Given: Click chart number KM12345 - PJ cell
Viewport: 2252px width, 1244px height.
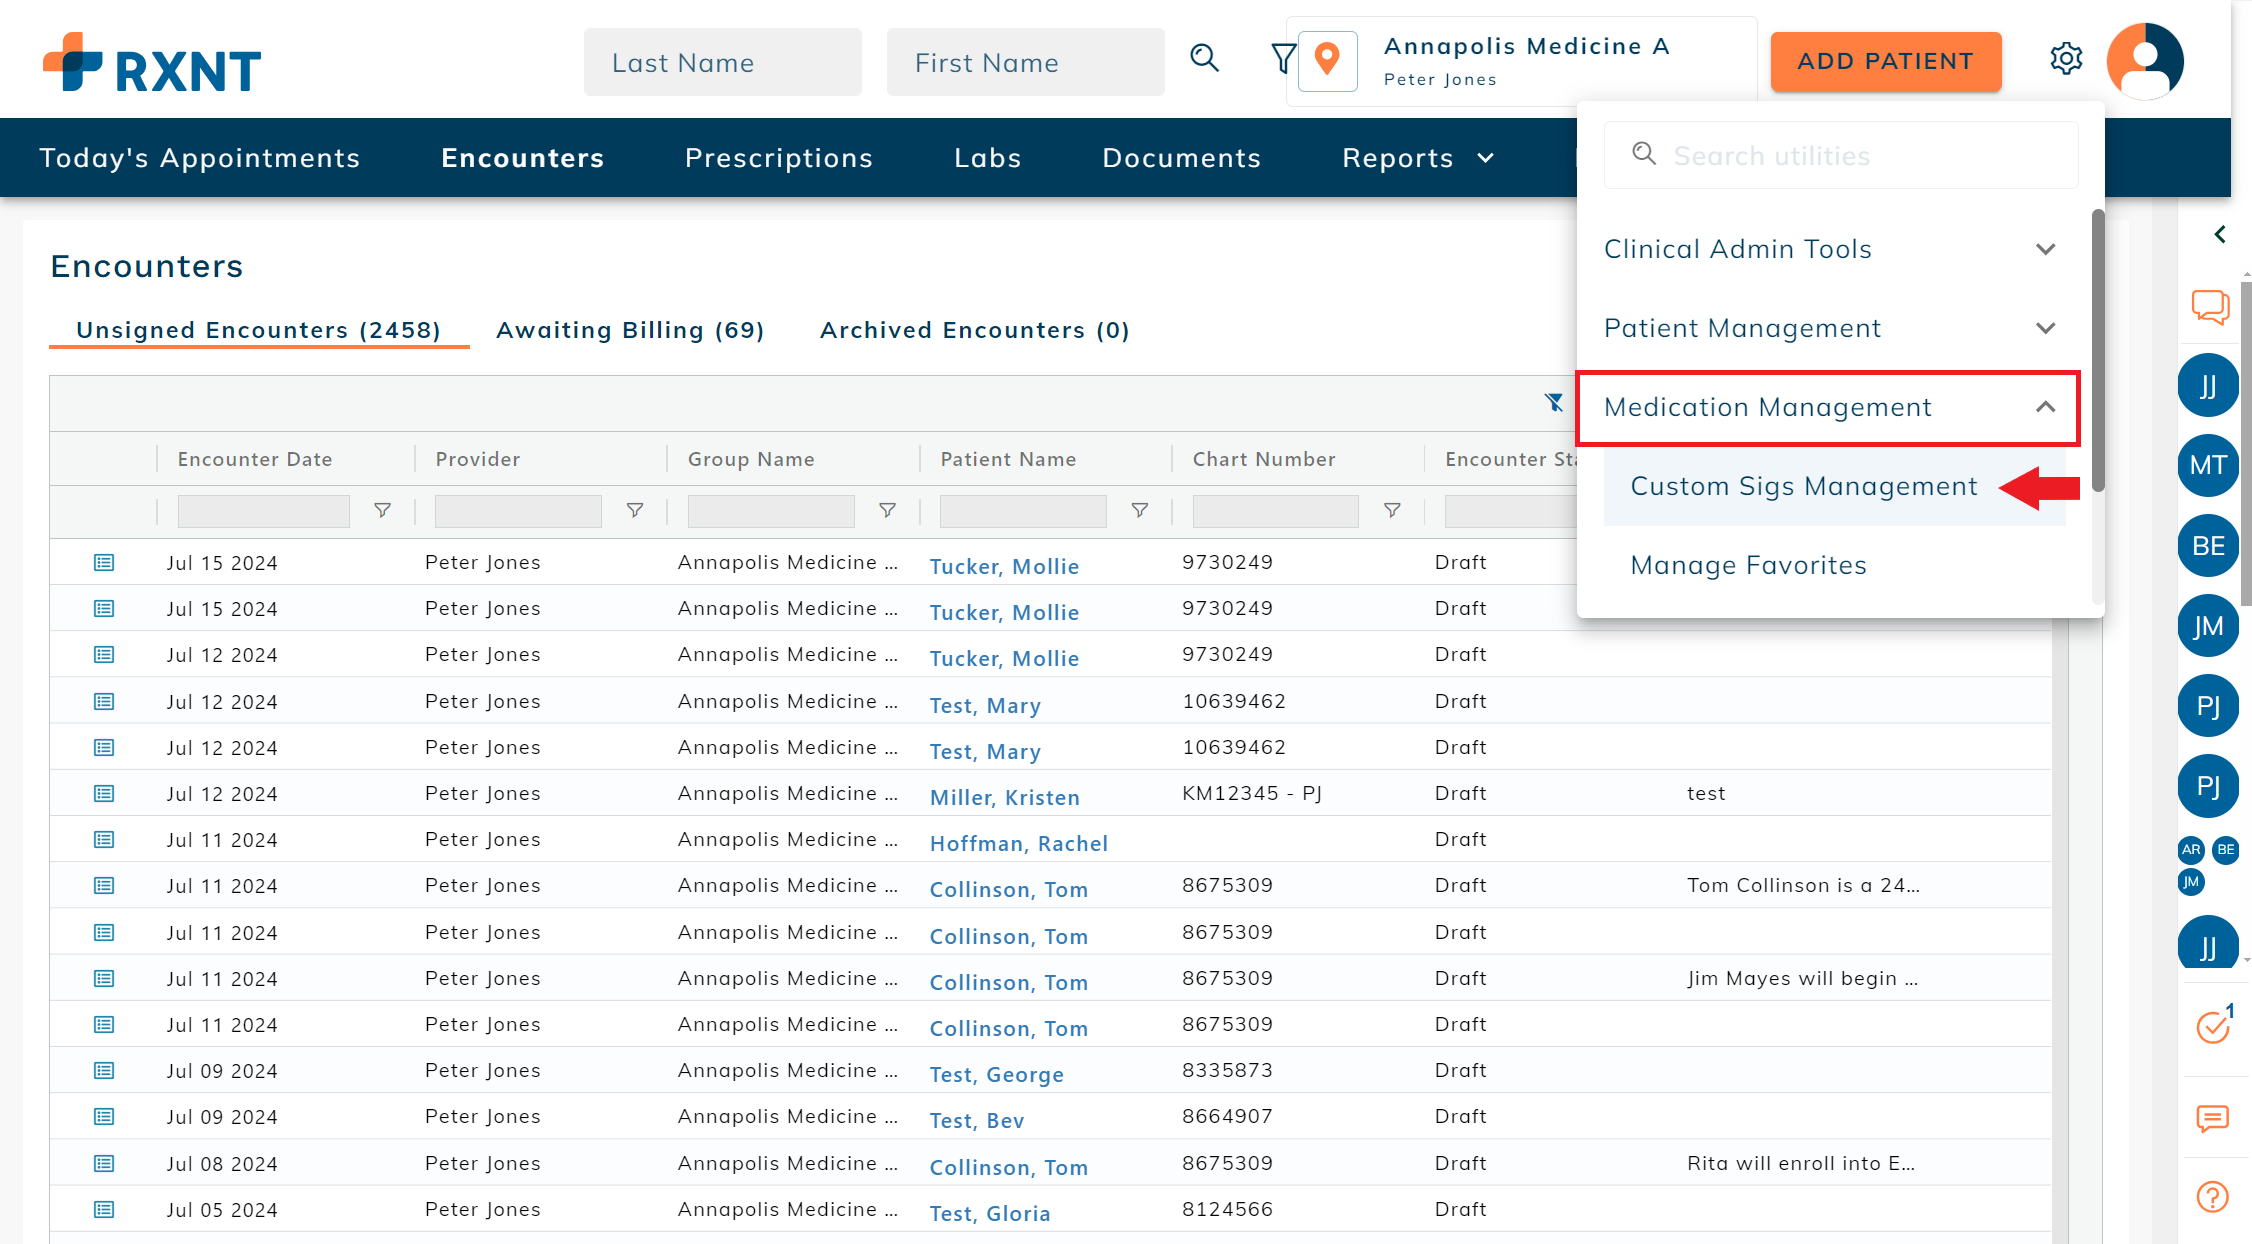Looking at the screenshot, I should 1252,793.
